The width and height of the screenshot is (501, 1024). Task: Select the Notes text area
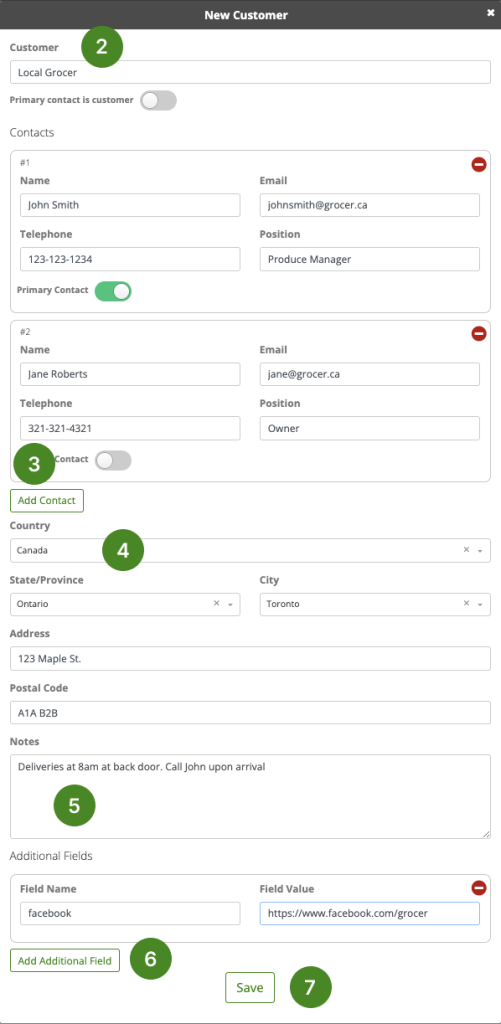tap(250, 797)
